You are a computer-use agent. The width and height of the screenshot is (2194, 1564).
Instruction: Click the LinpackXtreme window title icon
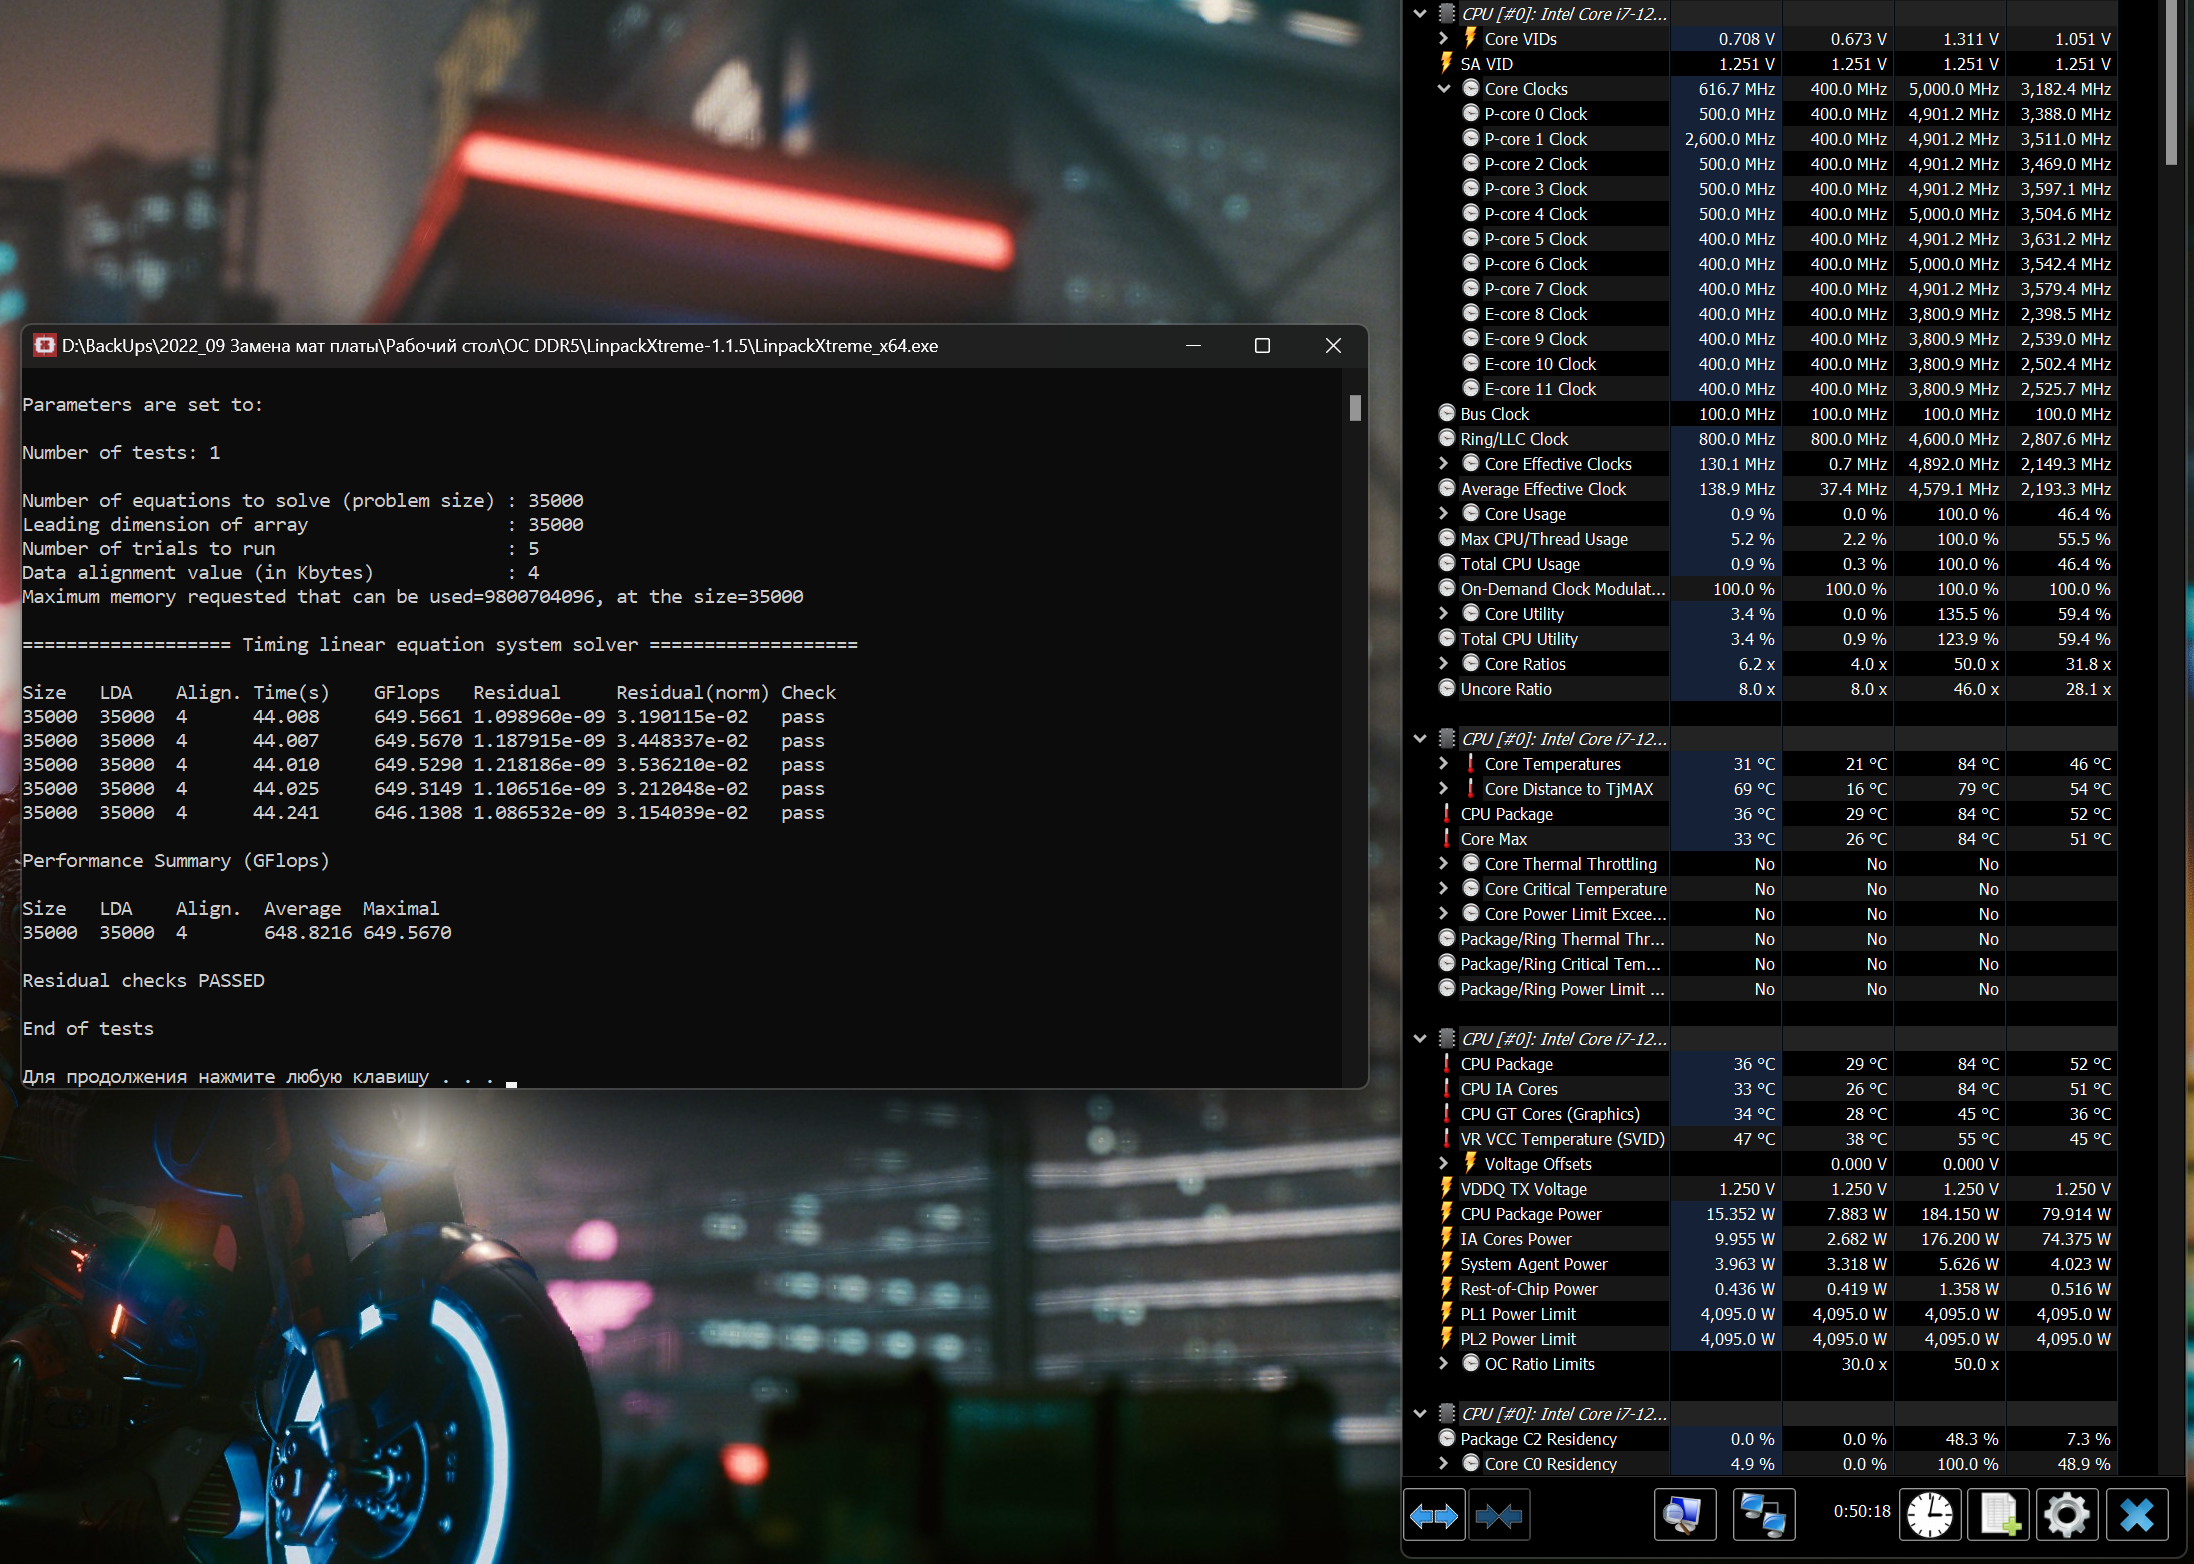tap(45, 346)
